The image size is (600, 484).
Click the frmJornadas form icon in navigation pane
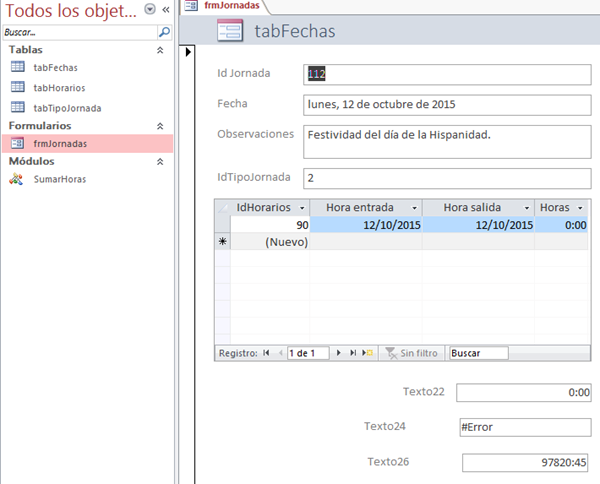[17, 143]
